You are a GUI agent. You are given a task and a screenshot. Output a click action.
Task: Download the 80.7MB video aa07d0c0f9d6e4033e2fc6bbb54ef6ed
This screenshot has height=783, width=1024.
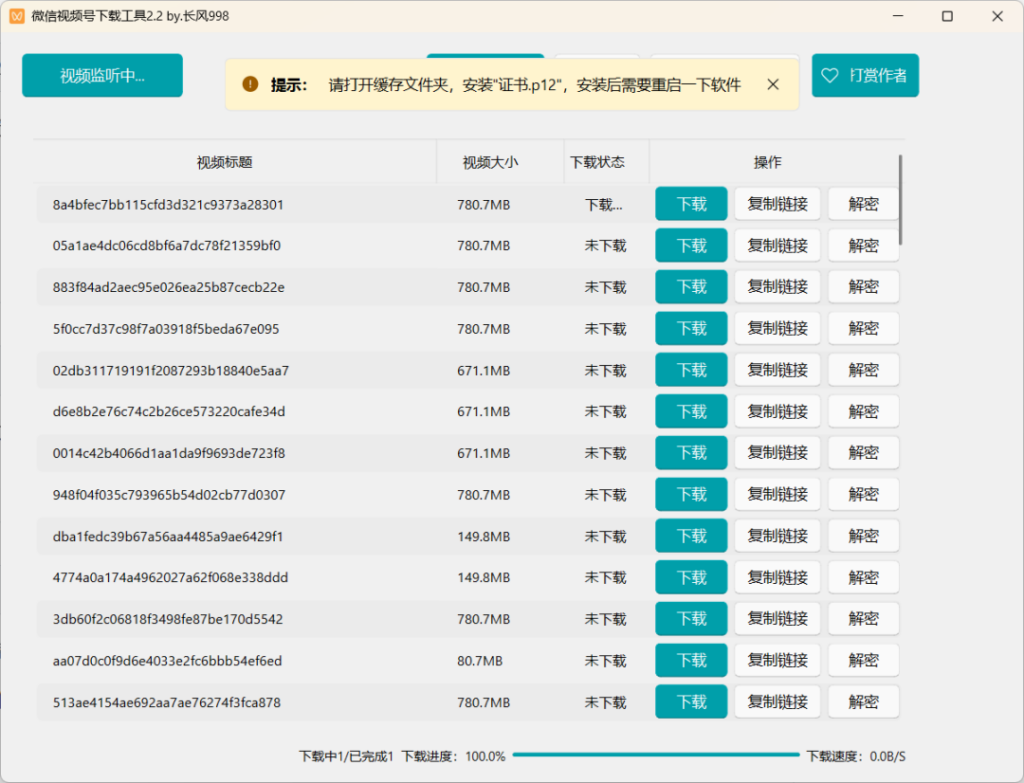(x=691, y=661)
